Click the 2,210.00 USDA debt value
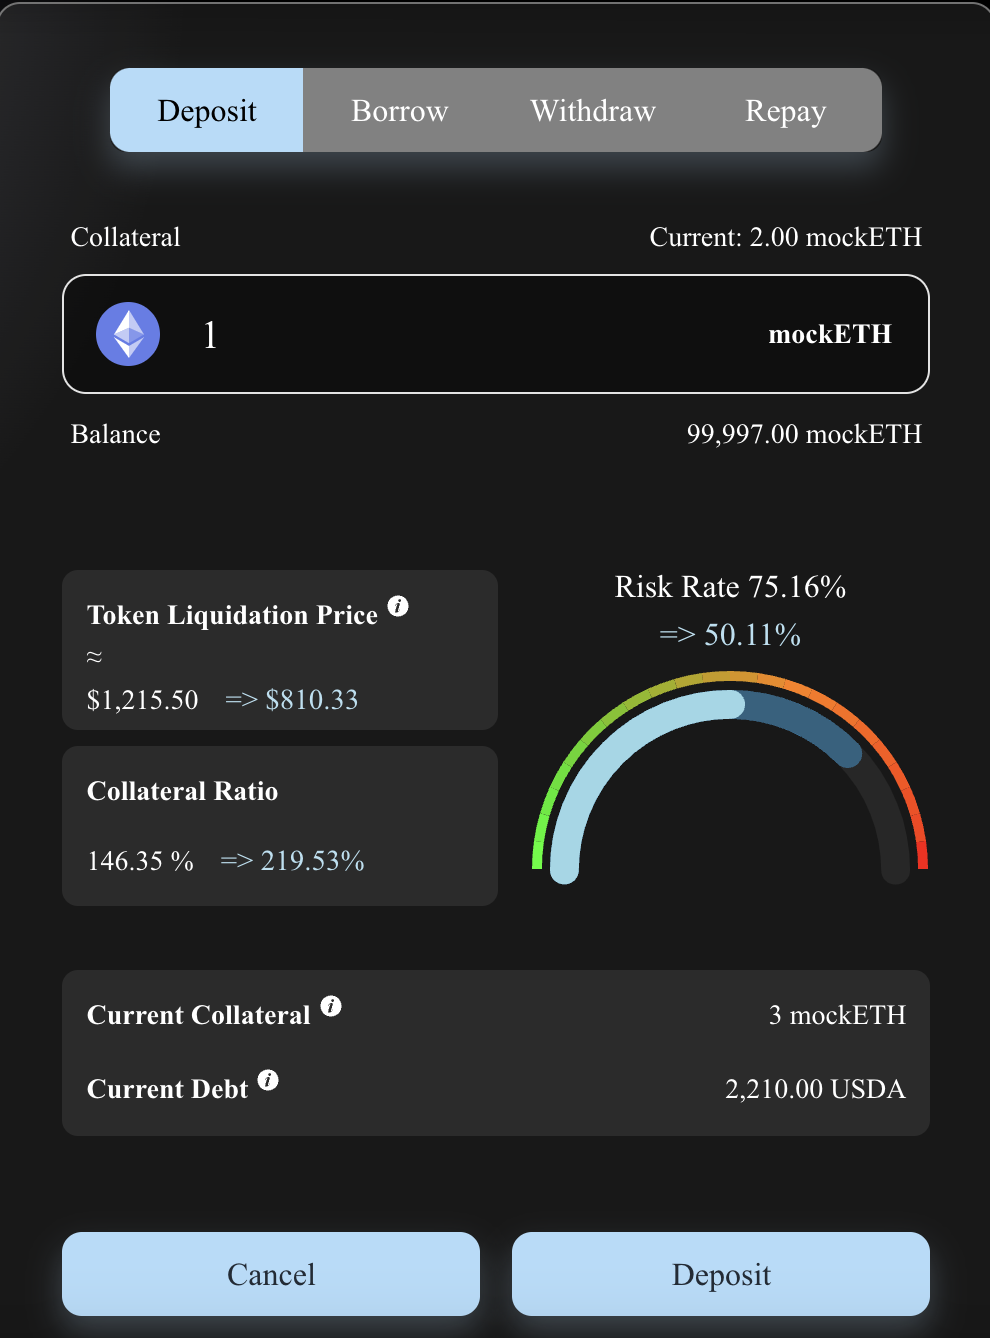The width and height of the screenshot is (990, 1338). [x=815, y=1089]
